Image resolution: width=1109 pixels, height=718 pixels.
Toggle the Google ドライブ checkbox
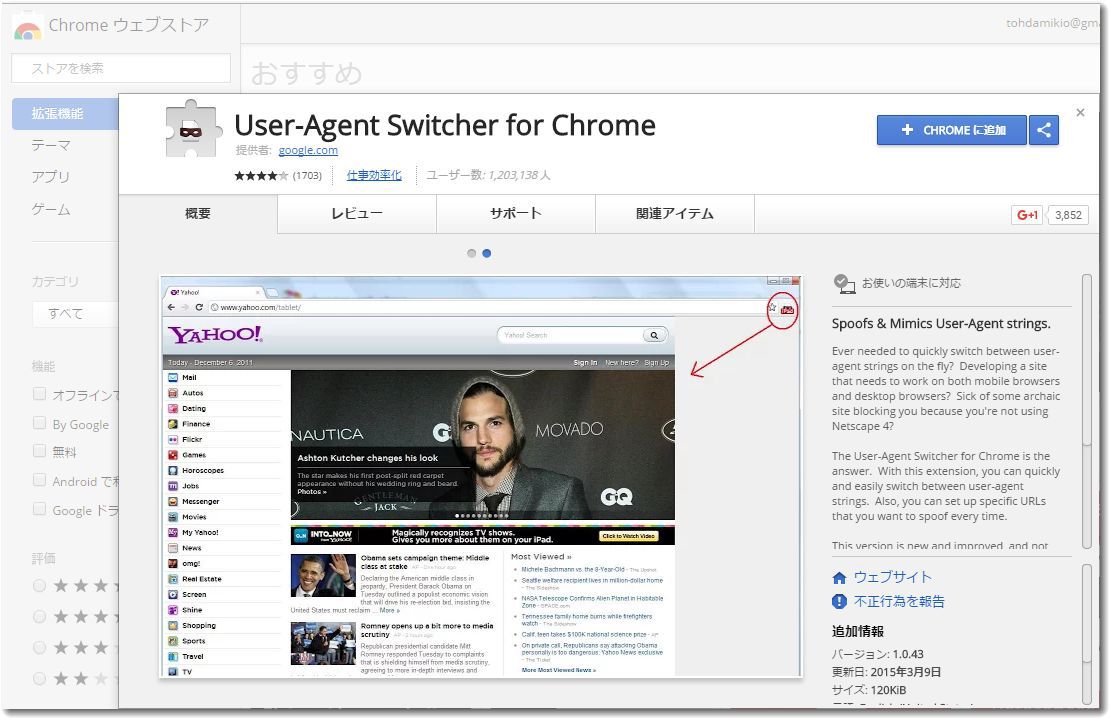click(40, 509)
